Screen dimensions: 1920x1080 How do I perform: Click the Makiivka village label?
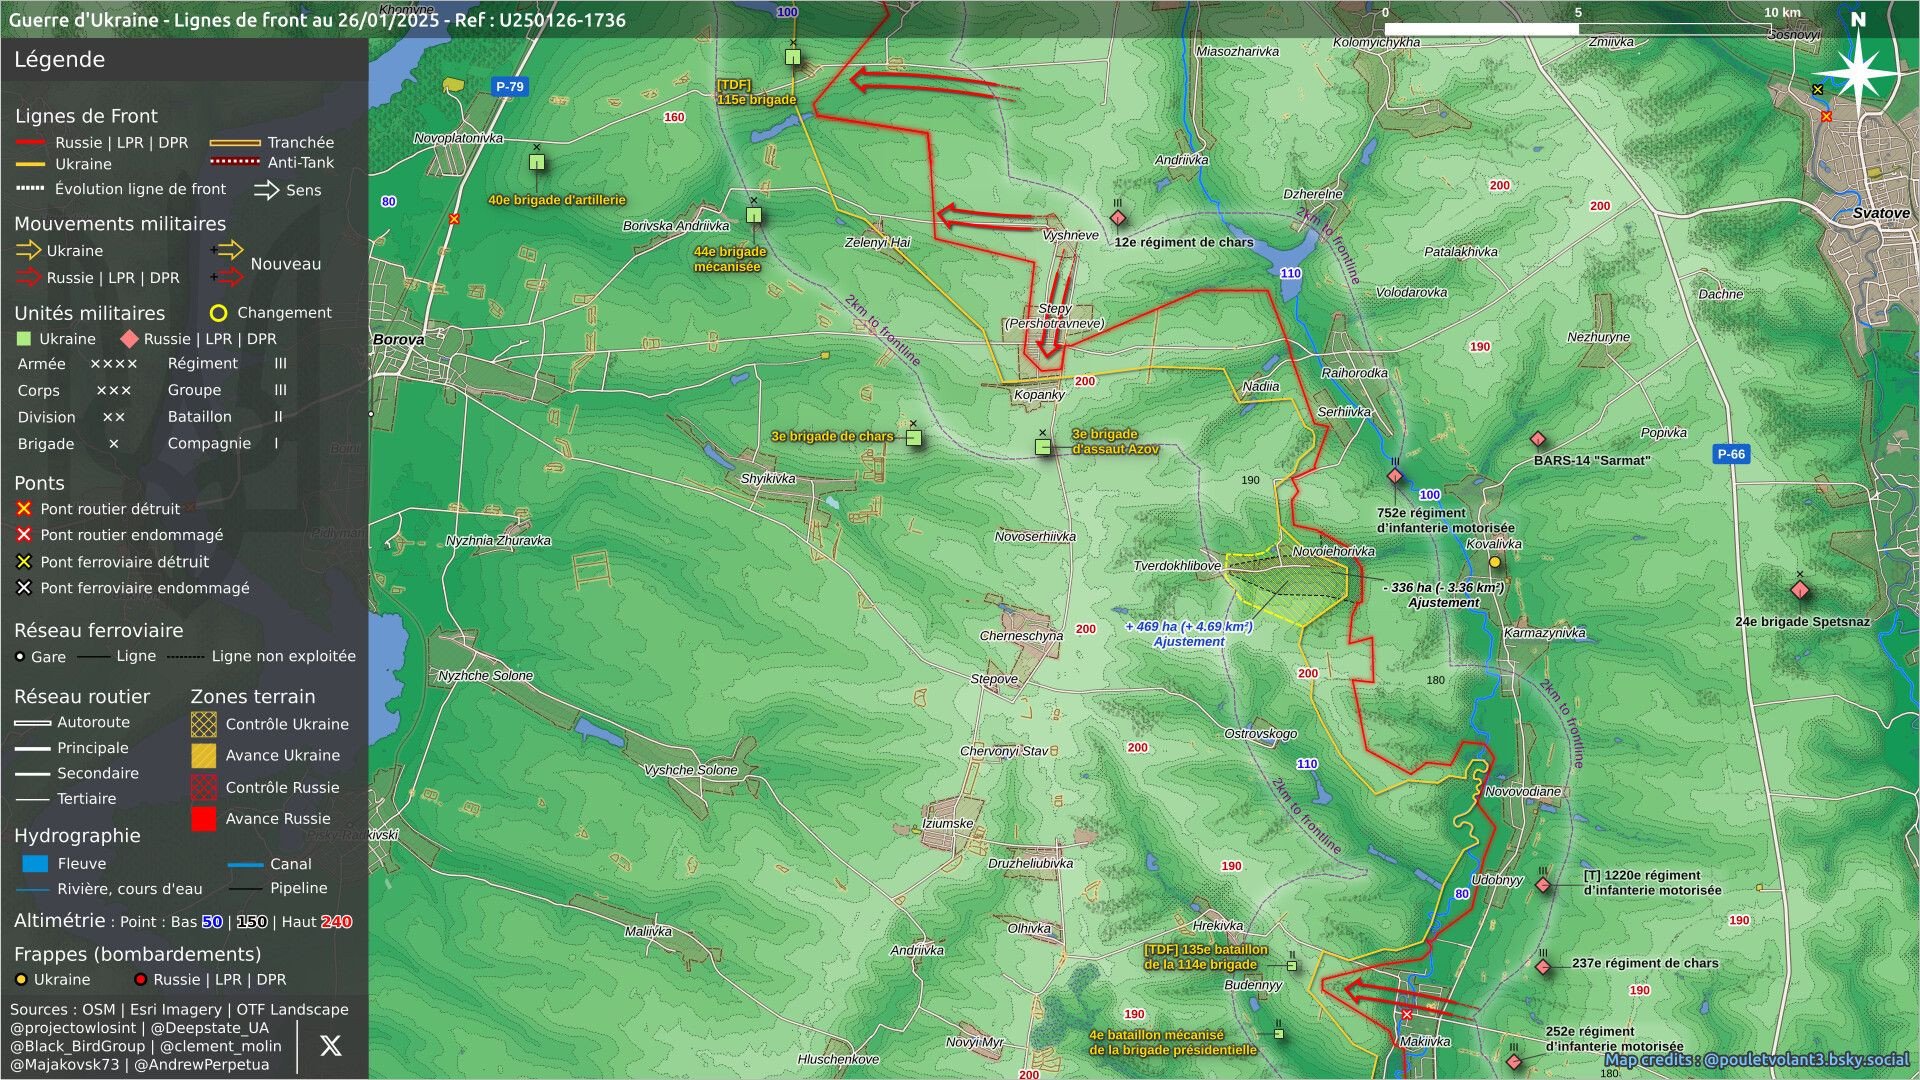click(1424, 1042)
